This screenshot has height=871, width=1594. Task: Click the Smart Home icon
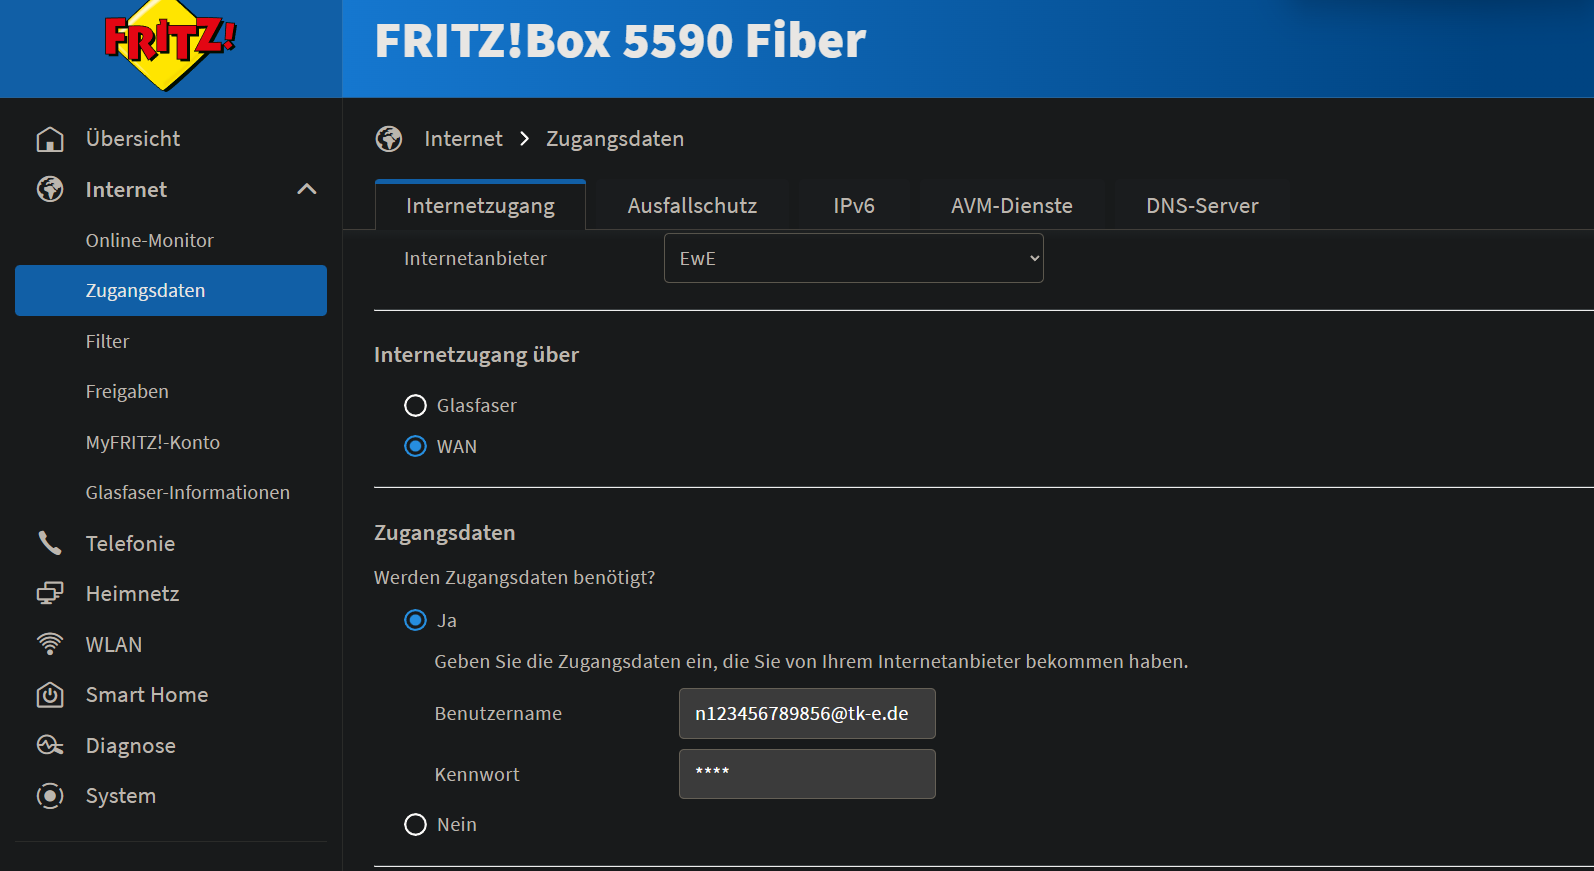[50, 695]
